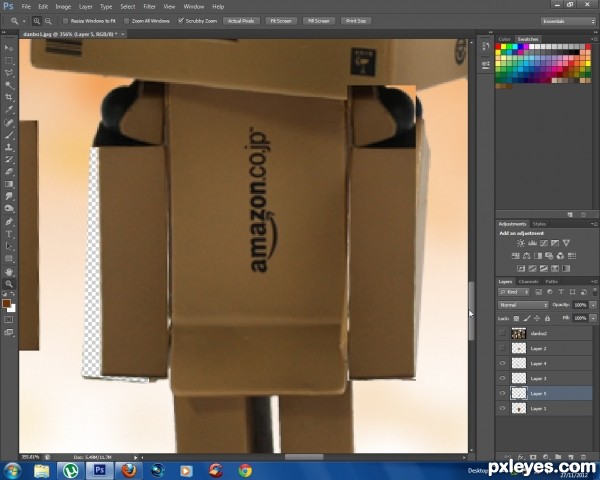Screen dimensions: 600x480
Task: Show the danbo2 layer
Action: pos(502,333)
